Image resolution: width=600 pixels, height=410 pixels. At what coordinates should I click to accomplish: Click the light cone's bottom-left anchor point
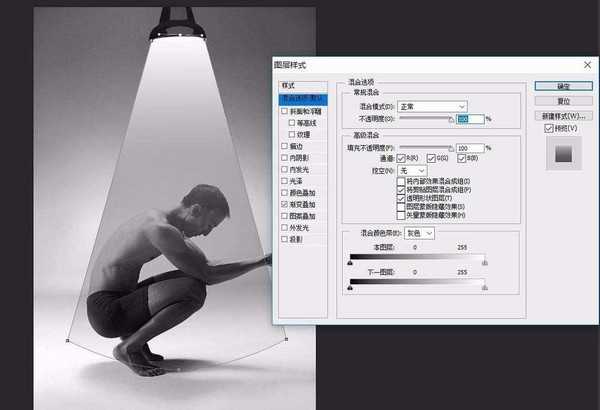point(68,340)
